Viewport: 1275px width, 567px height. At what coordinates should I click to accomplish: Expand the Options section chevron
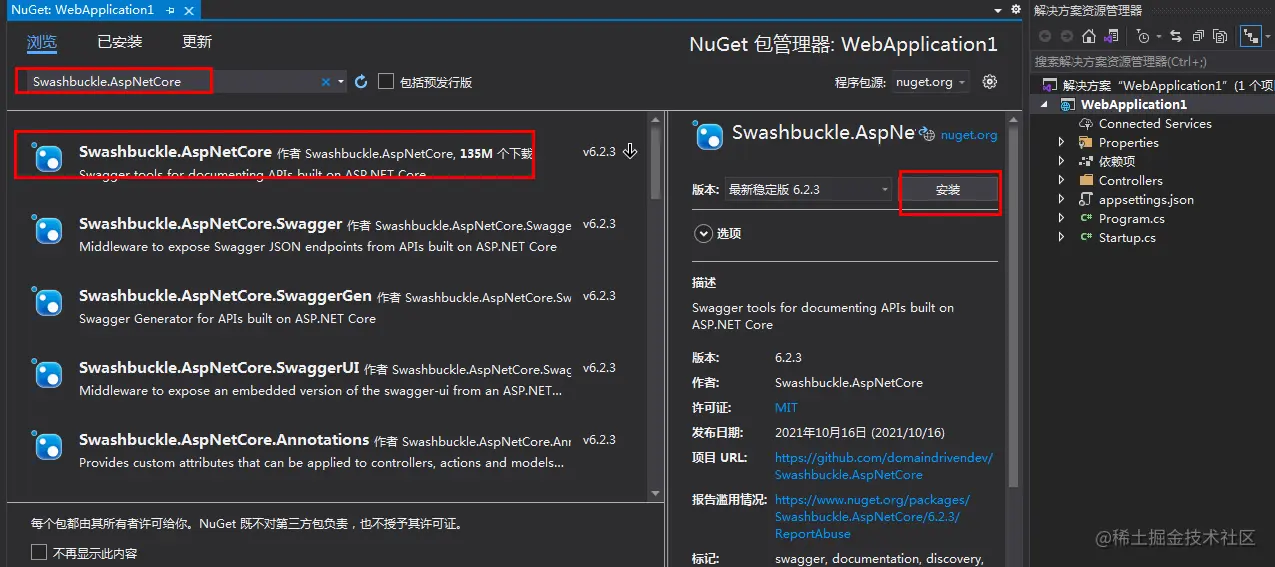(x=702, y=233)
